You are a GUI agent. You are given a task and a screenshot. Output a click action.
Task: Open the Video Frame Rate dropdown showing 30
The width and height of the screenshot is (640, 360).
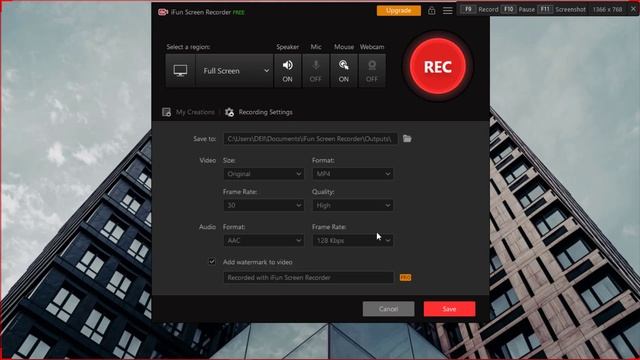point(263,205)
